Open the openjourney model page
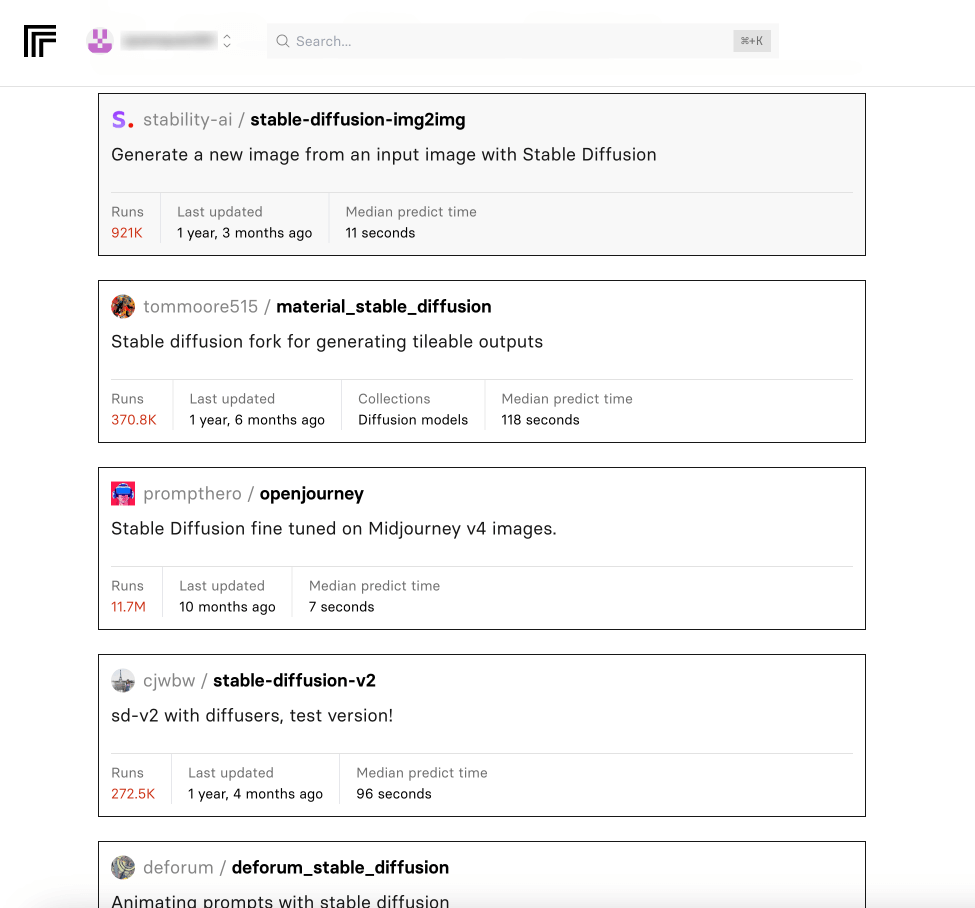Screen dimensions: 975x908 [311, 494]
